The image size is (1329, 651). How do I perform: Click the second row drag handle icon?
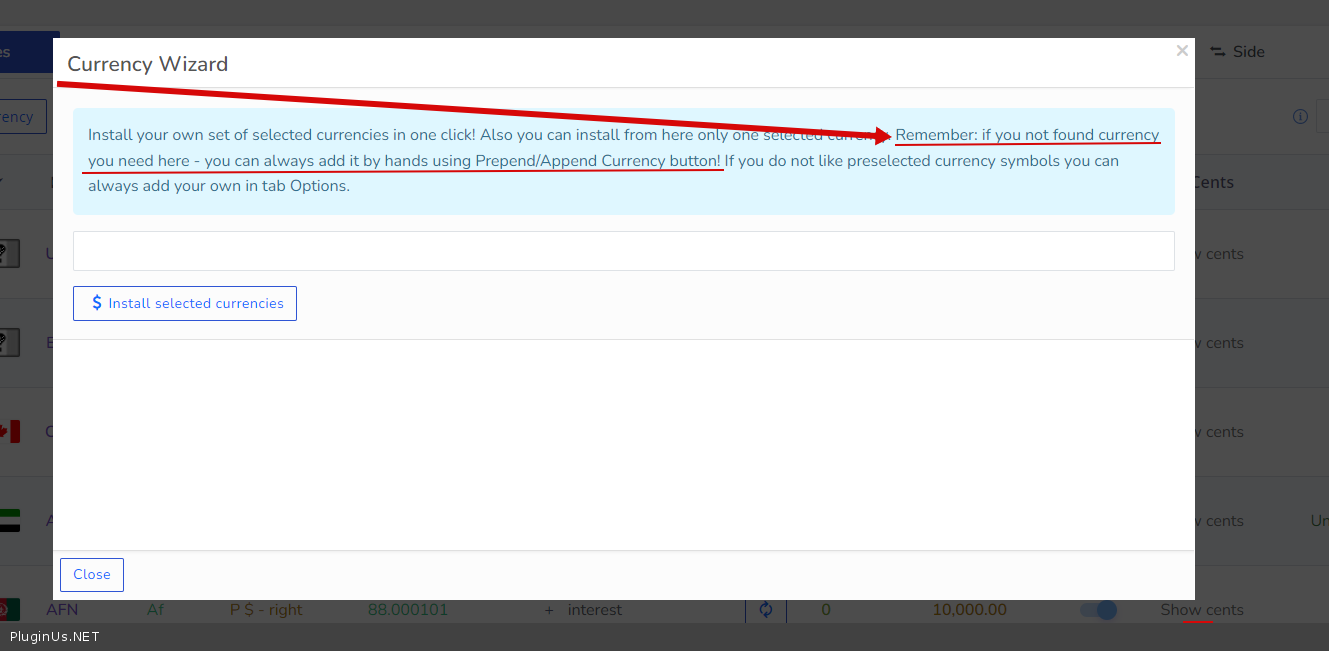point(9,343)
